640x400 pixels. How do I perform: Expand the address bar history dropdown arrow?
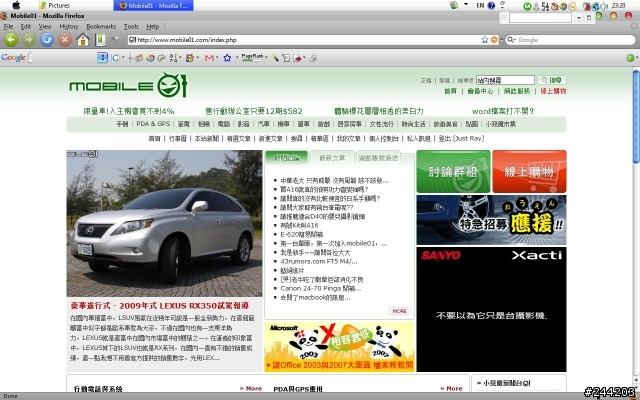click(x=502, y=40)
